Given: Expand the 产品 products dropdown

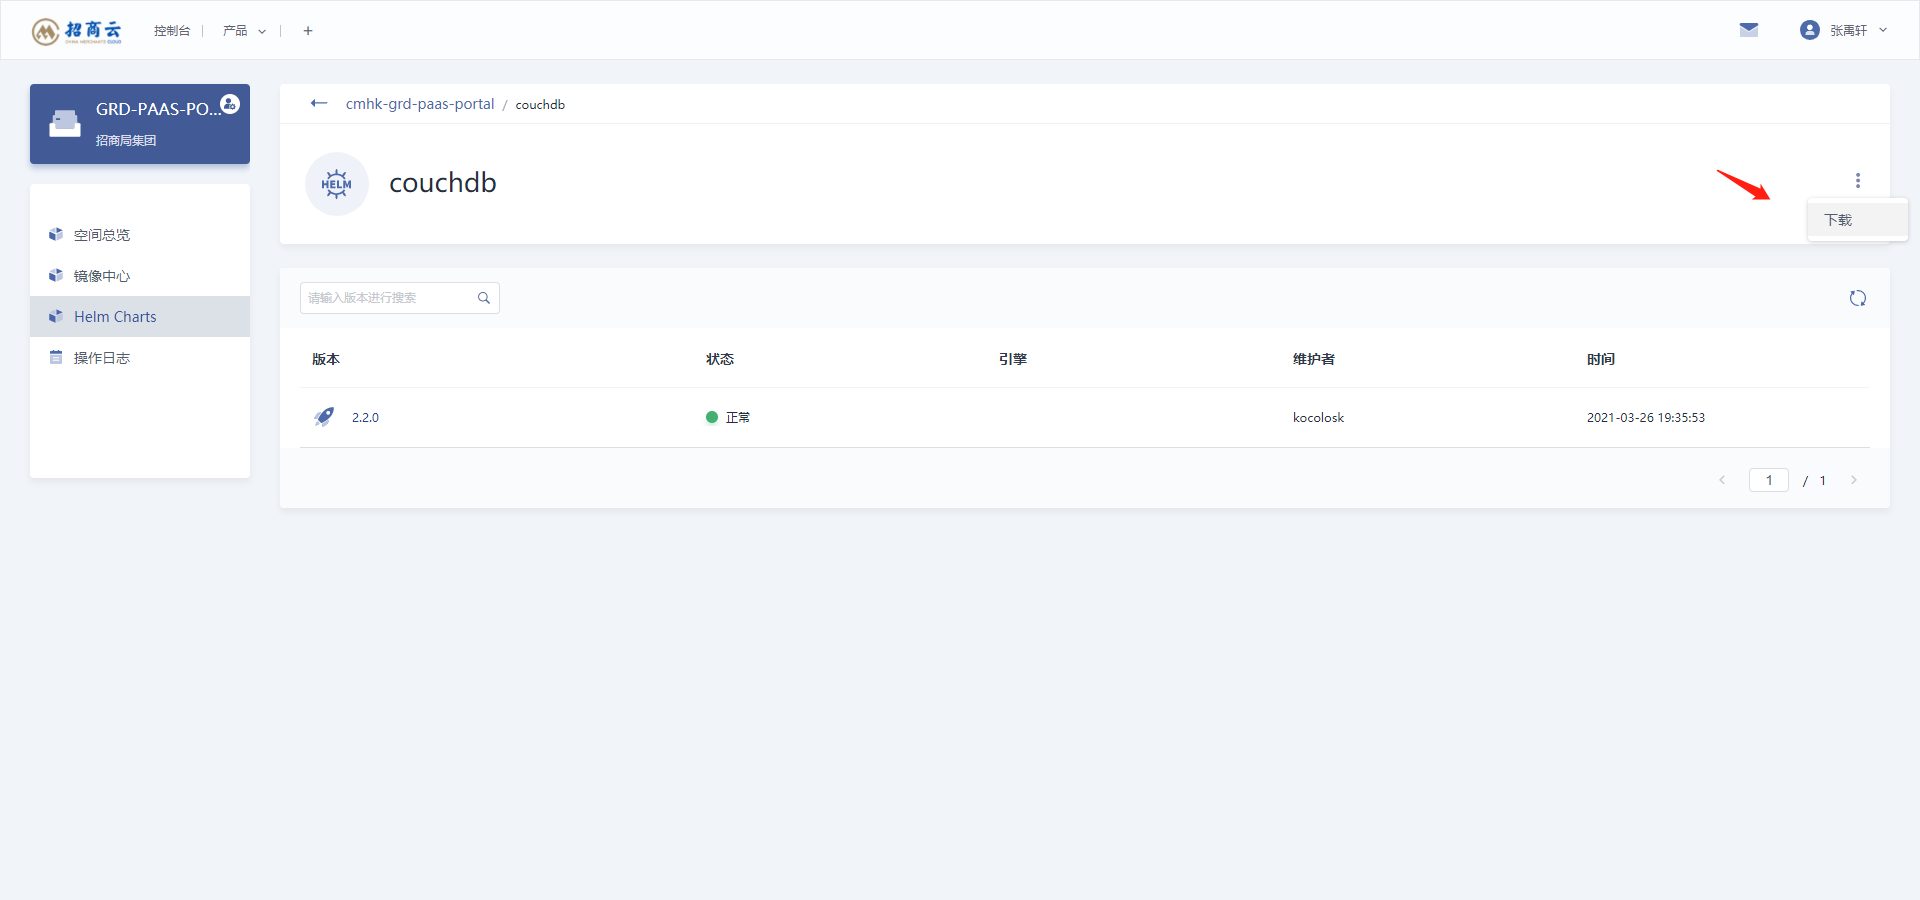Looking at the screenshot, I should (x=244, y=31).
